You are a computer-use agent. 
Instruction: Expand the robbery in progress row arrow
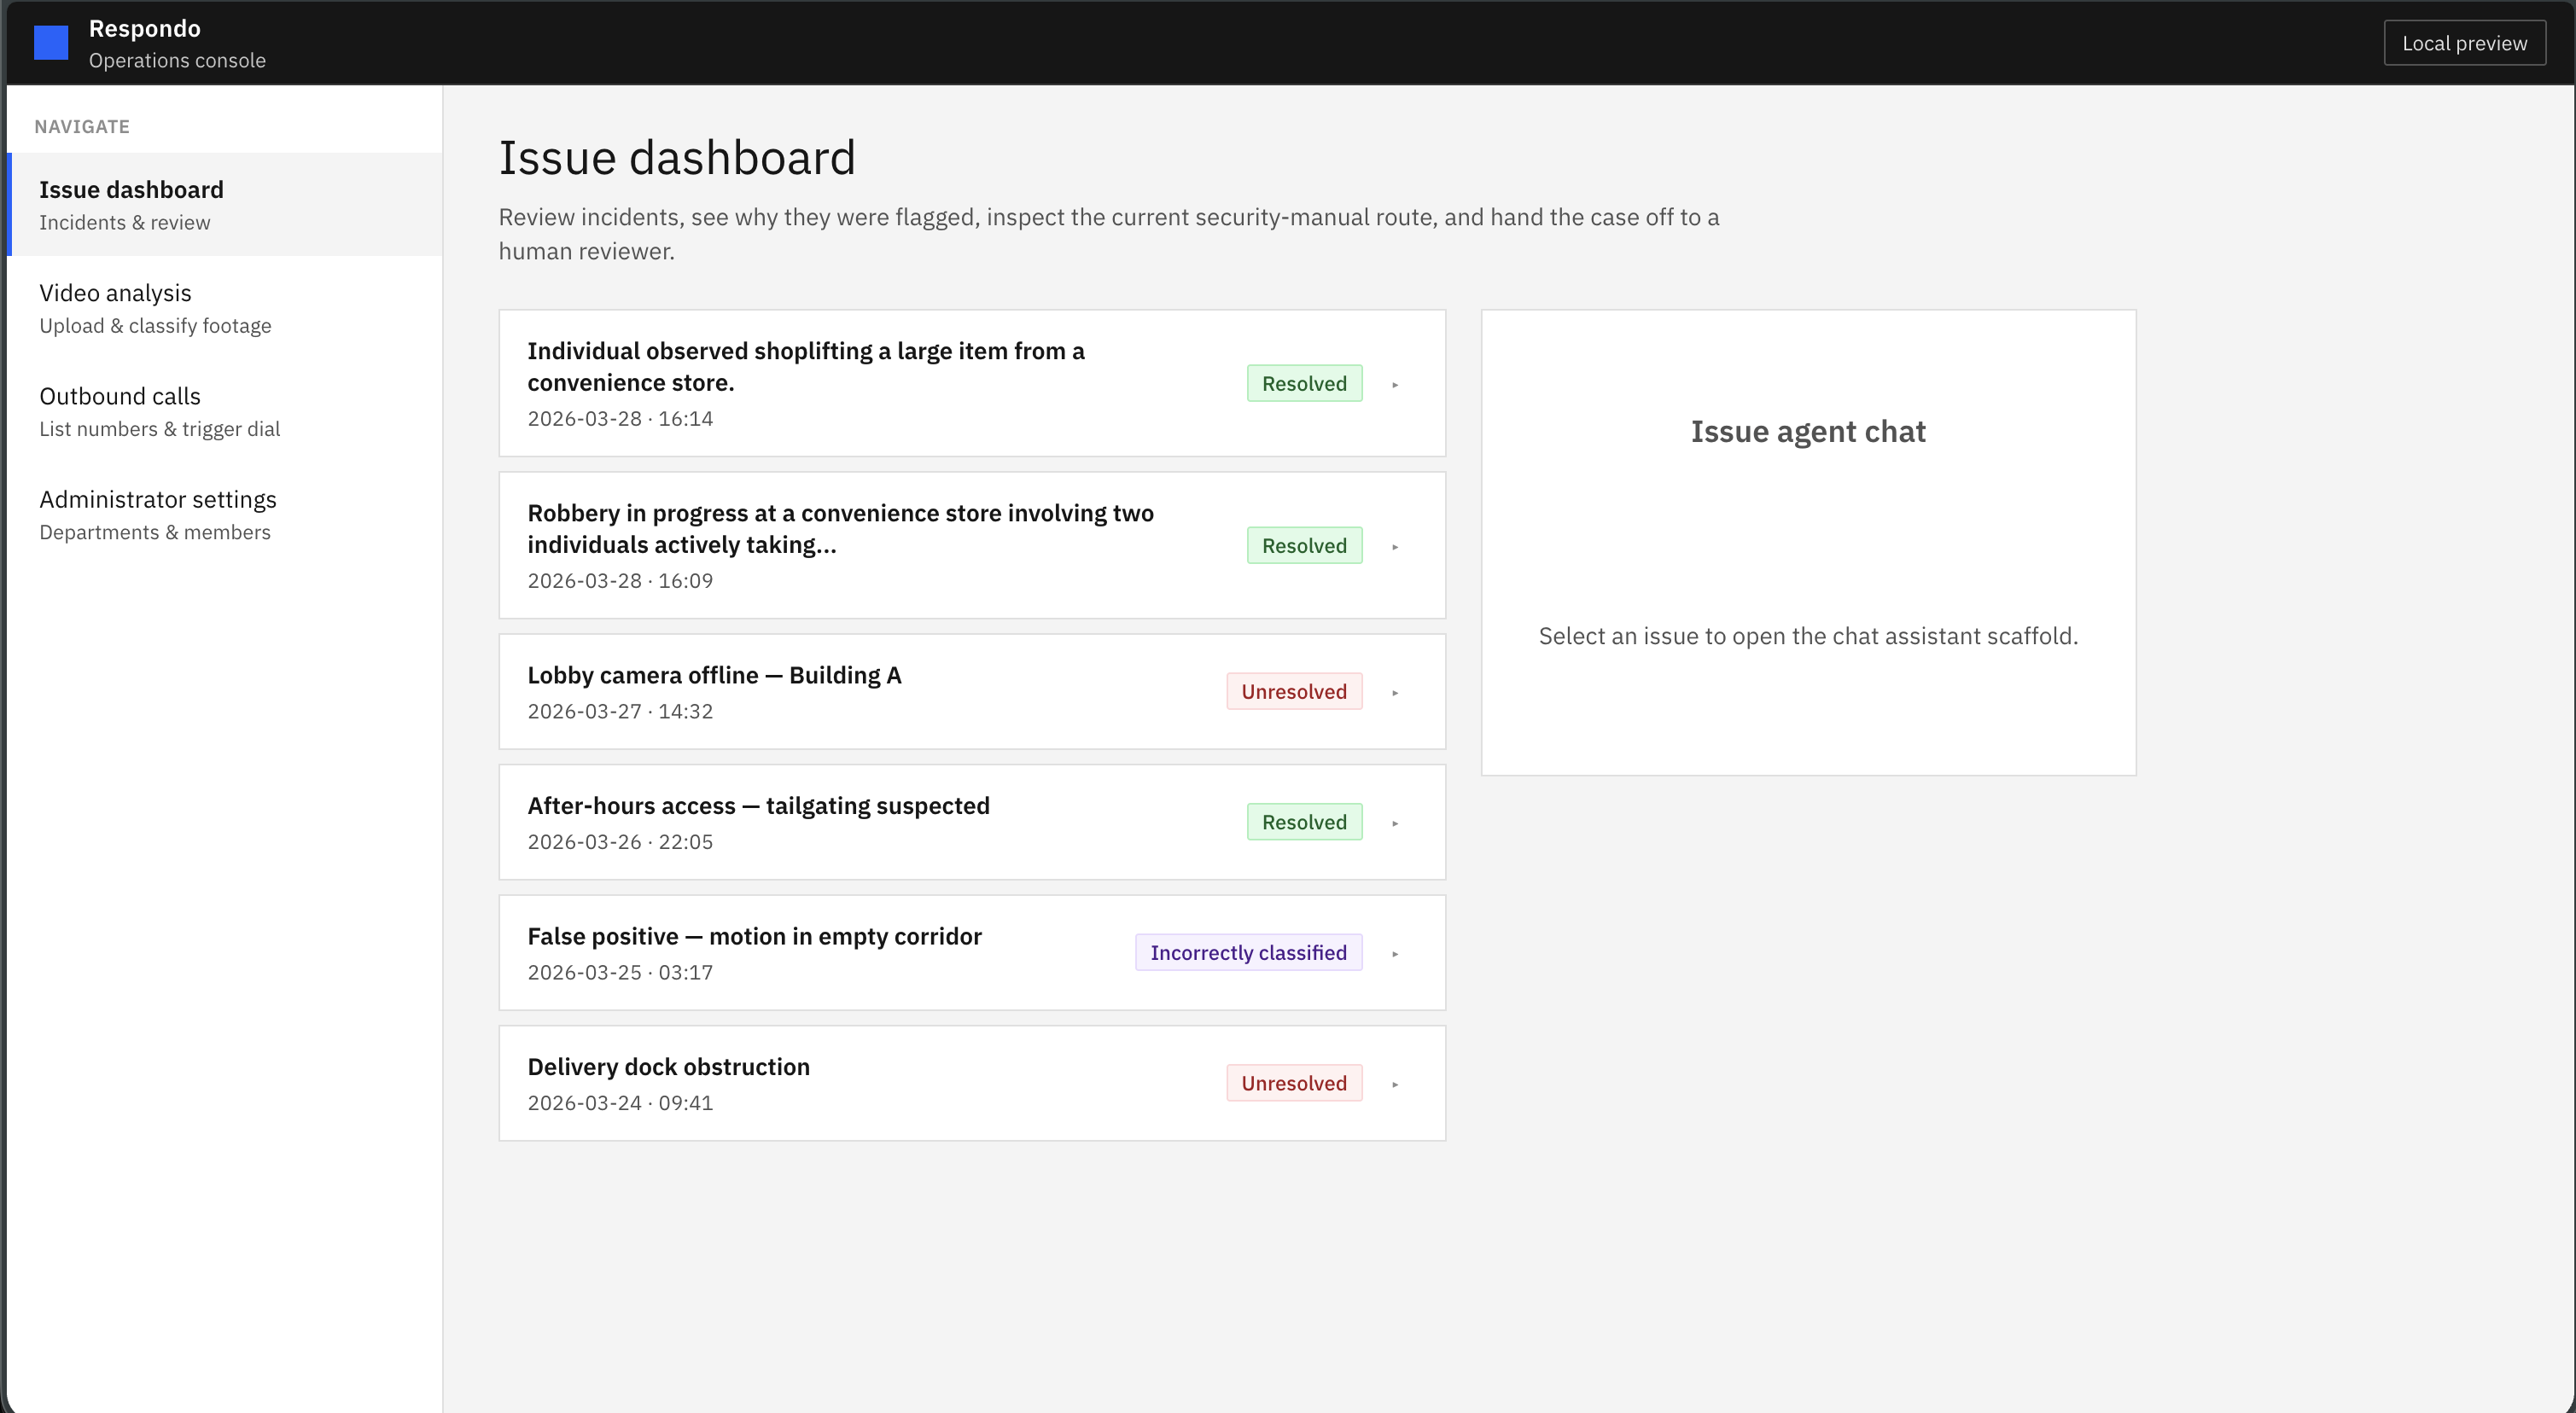1395,546
